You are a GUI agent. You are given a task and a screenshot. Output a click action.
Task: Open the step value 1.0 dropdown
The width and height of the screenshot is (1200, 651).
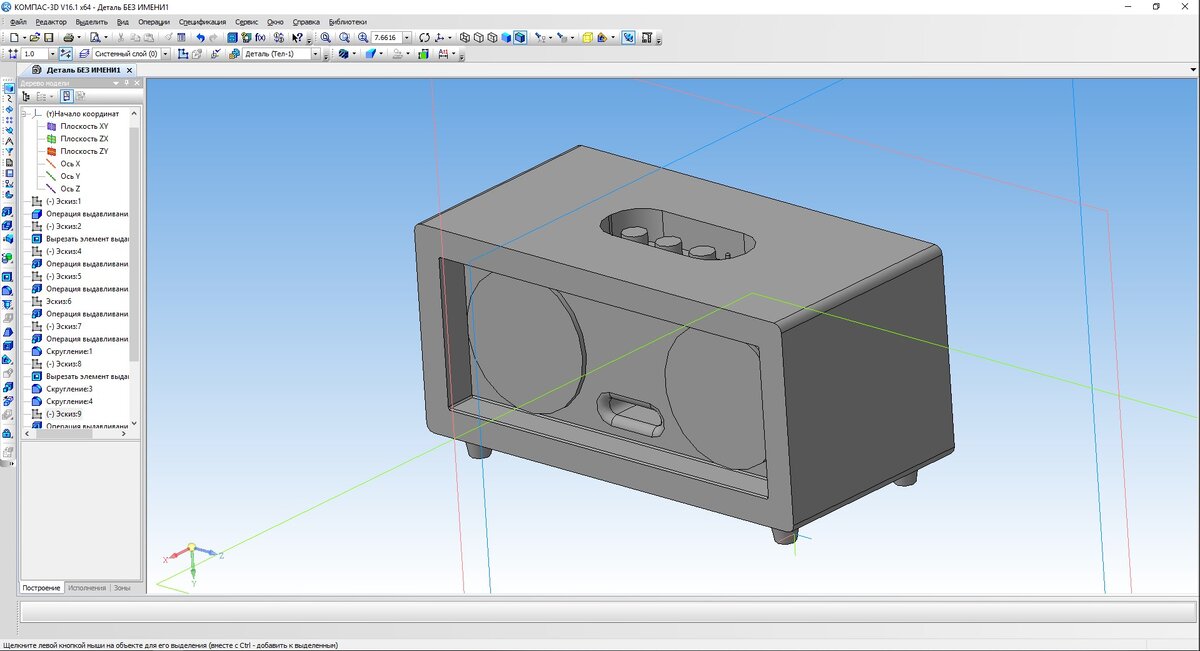click(53, 53)
